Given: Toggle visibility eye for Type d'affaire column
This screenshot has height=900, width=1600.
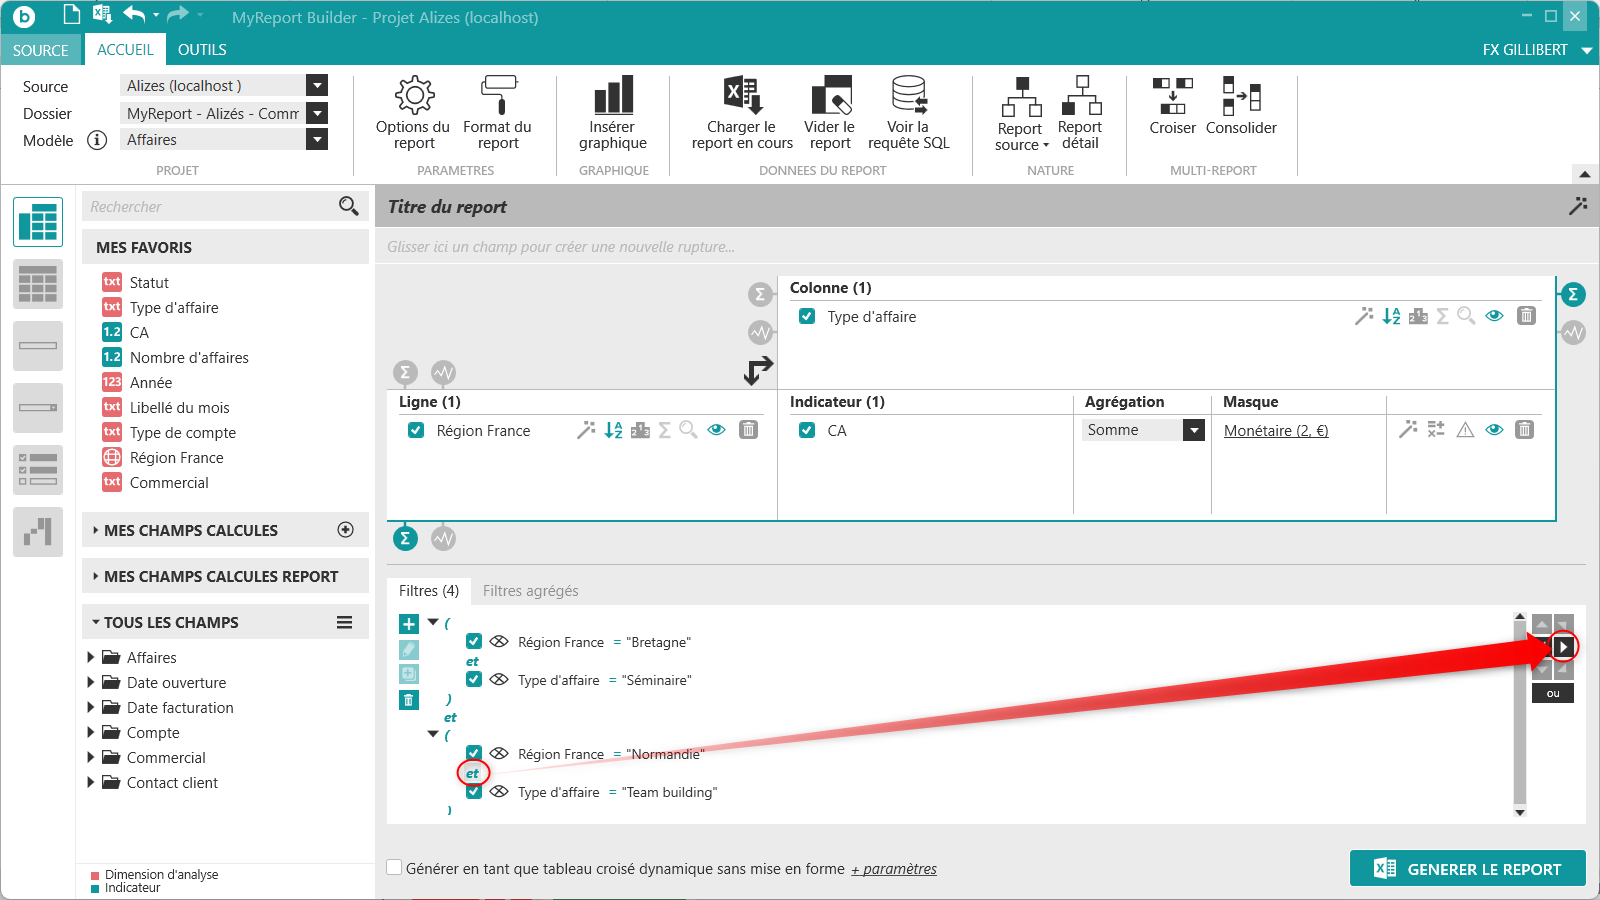Looking at the screenshot, I should tap(1494, 316).
